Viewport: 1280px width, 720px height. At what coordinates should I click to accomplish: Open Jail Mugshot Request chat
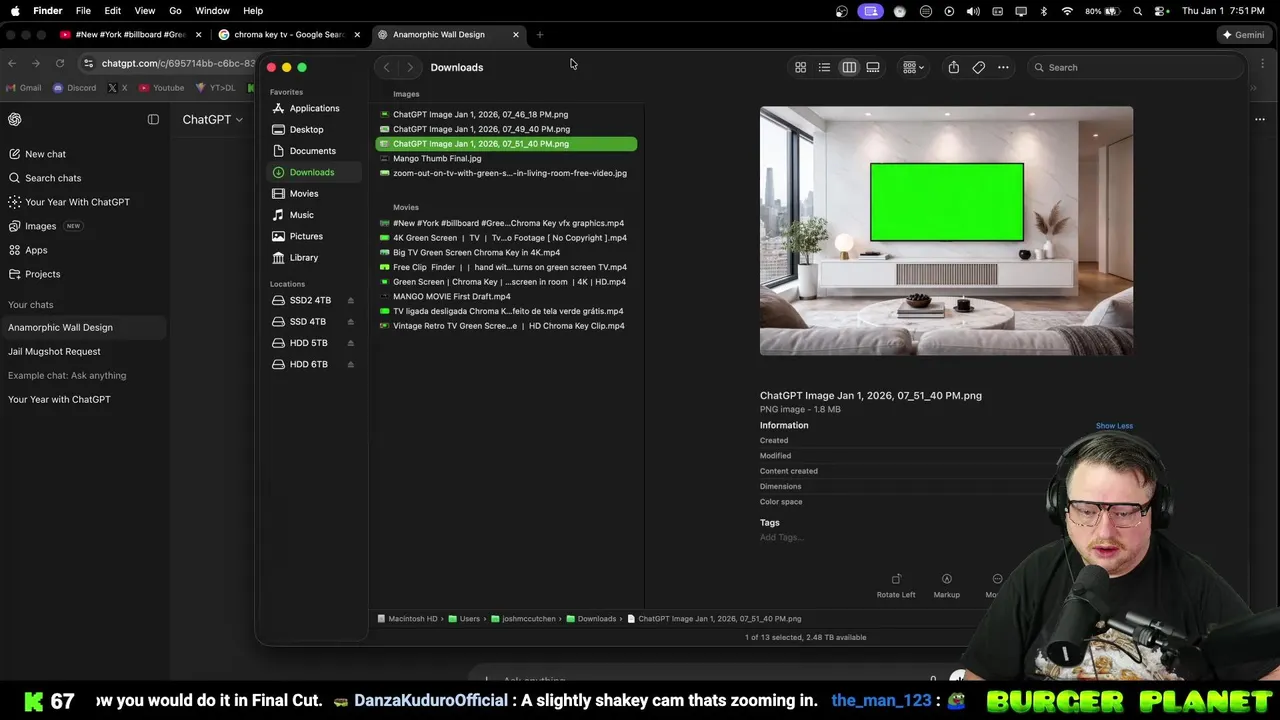point(84,351)
